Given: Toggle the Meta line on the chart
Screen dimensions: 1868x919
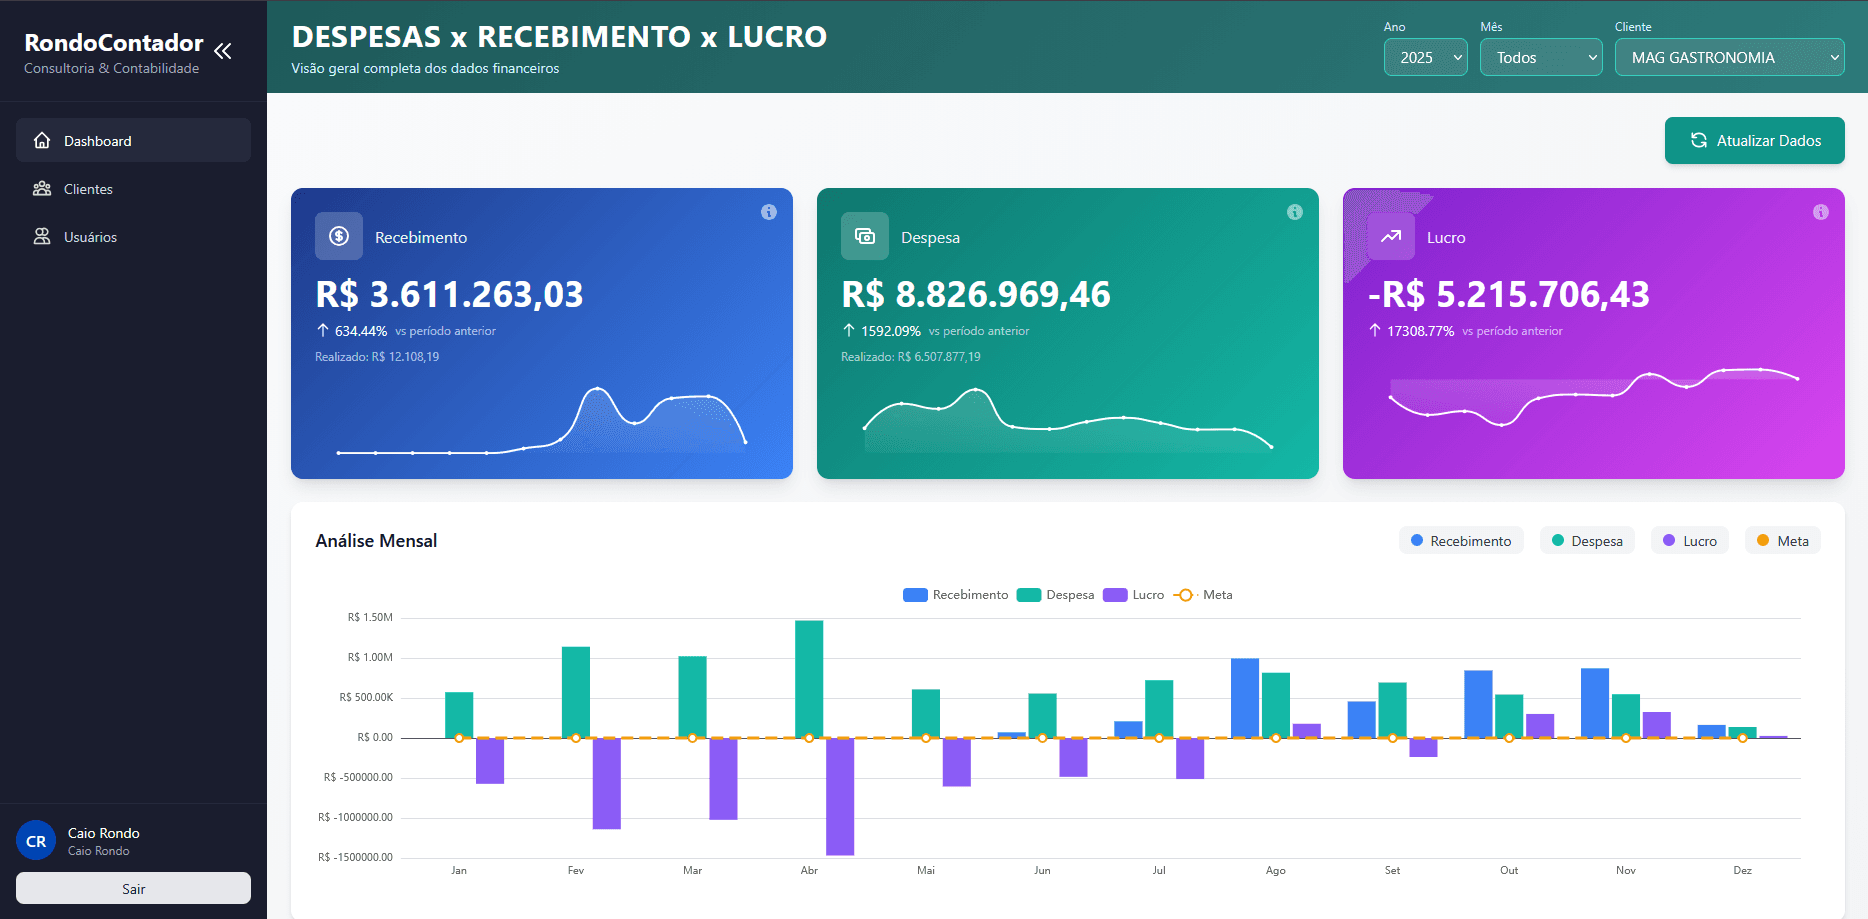Looking at the screenshot, I should [x=1782, y=540].
